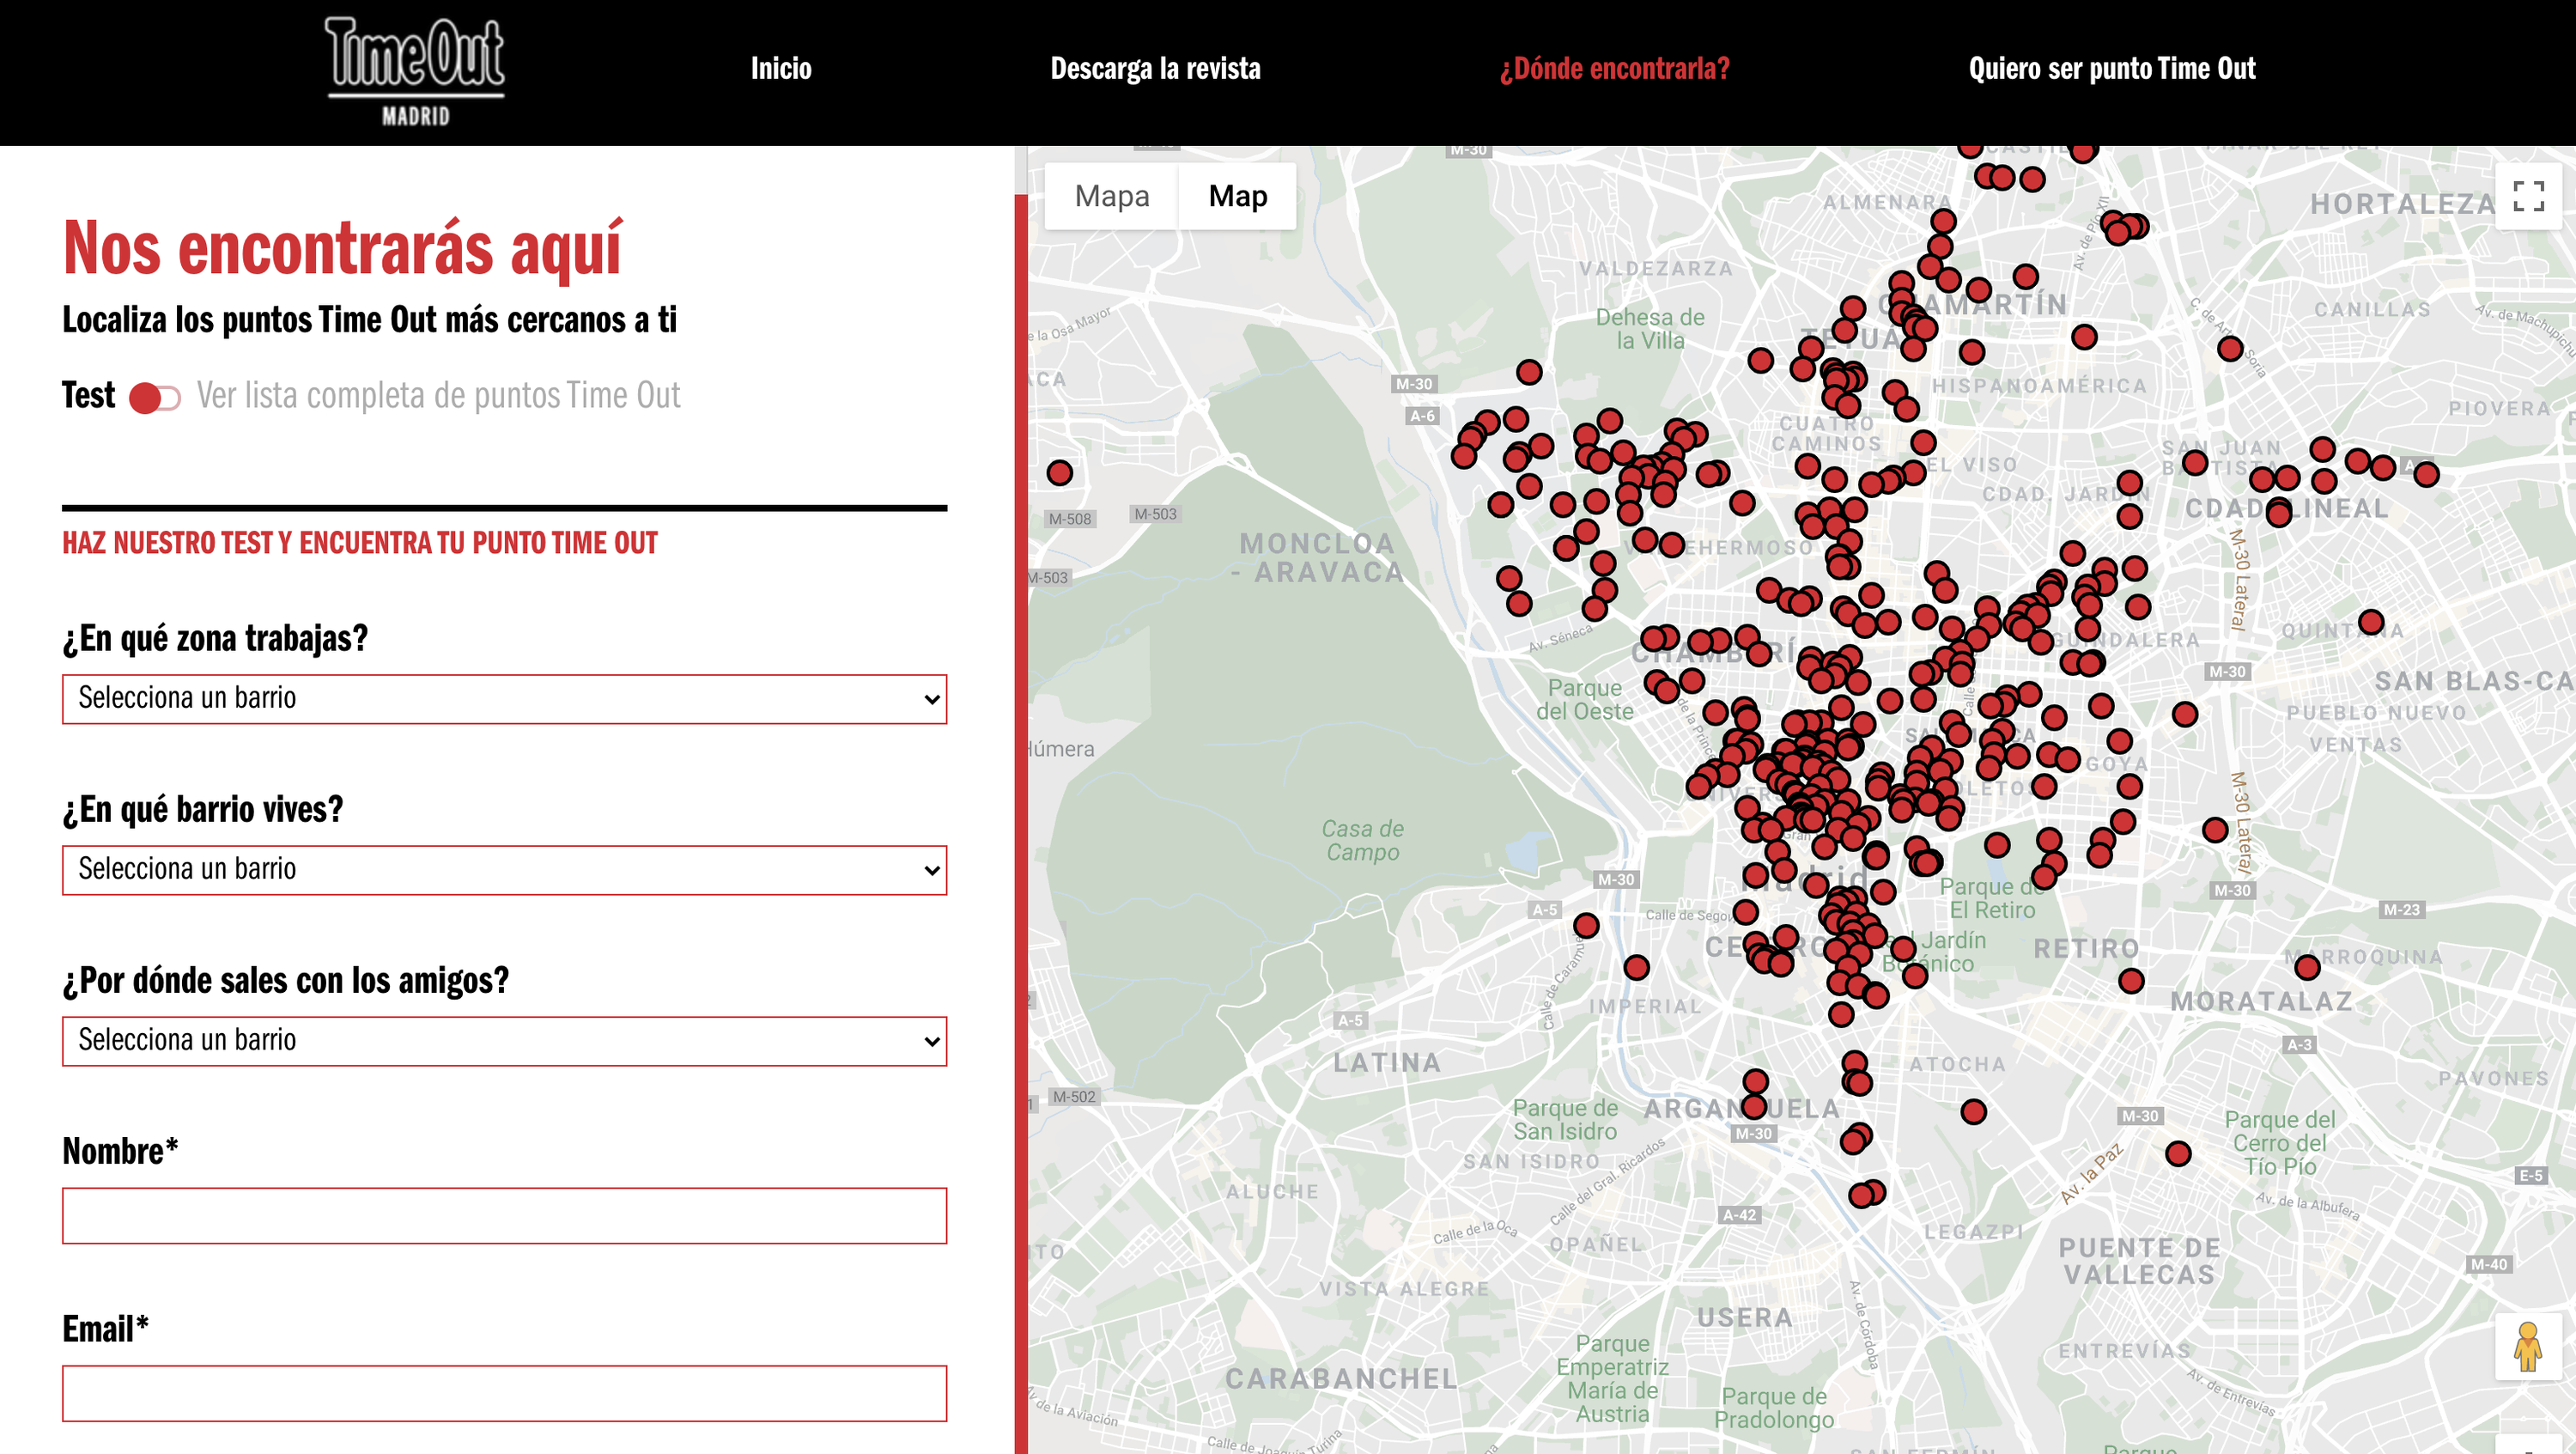Click the 'Casa de Campo' map label

[x=1362, y=840]
